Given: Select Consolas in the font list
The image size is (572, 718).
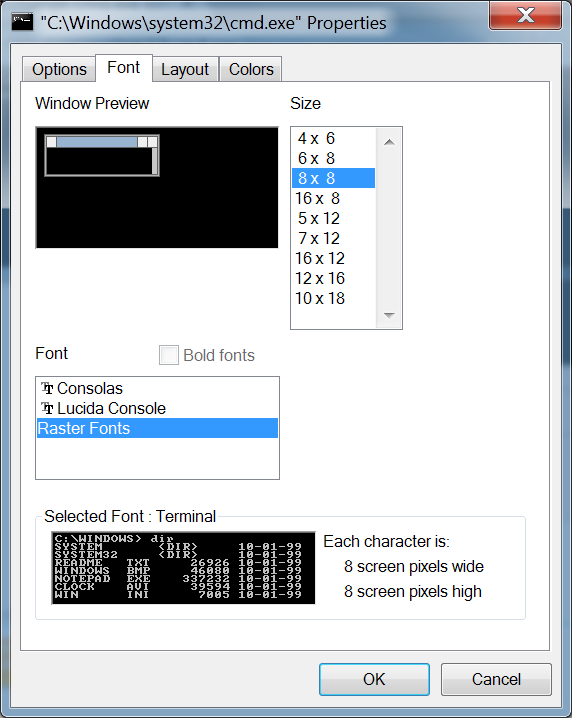Looking at the screenshot, I should click(157, 388).
